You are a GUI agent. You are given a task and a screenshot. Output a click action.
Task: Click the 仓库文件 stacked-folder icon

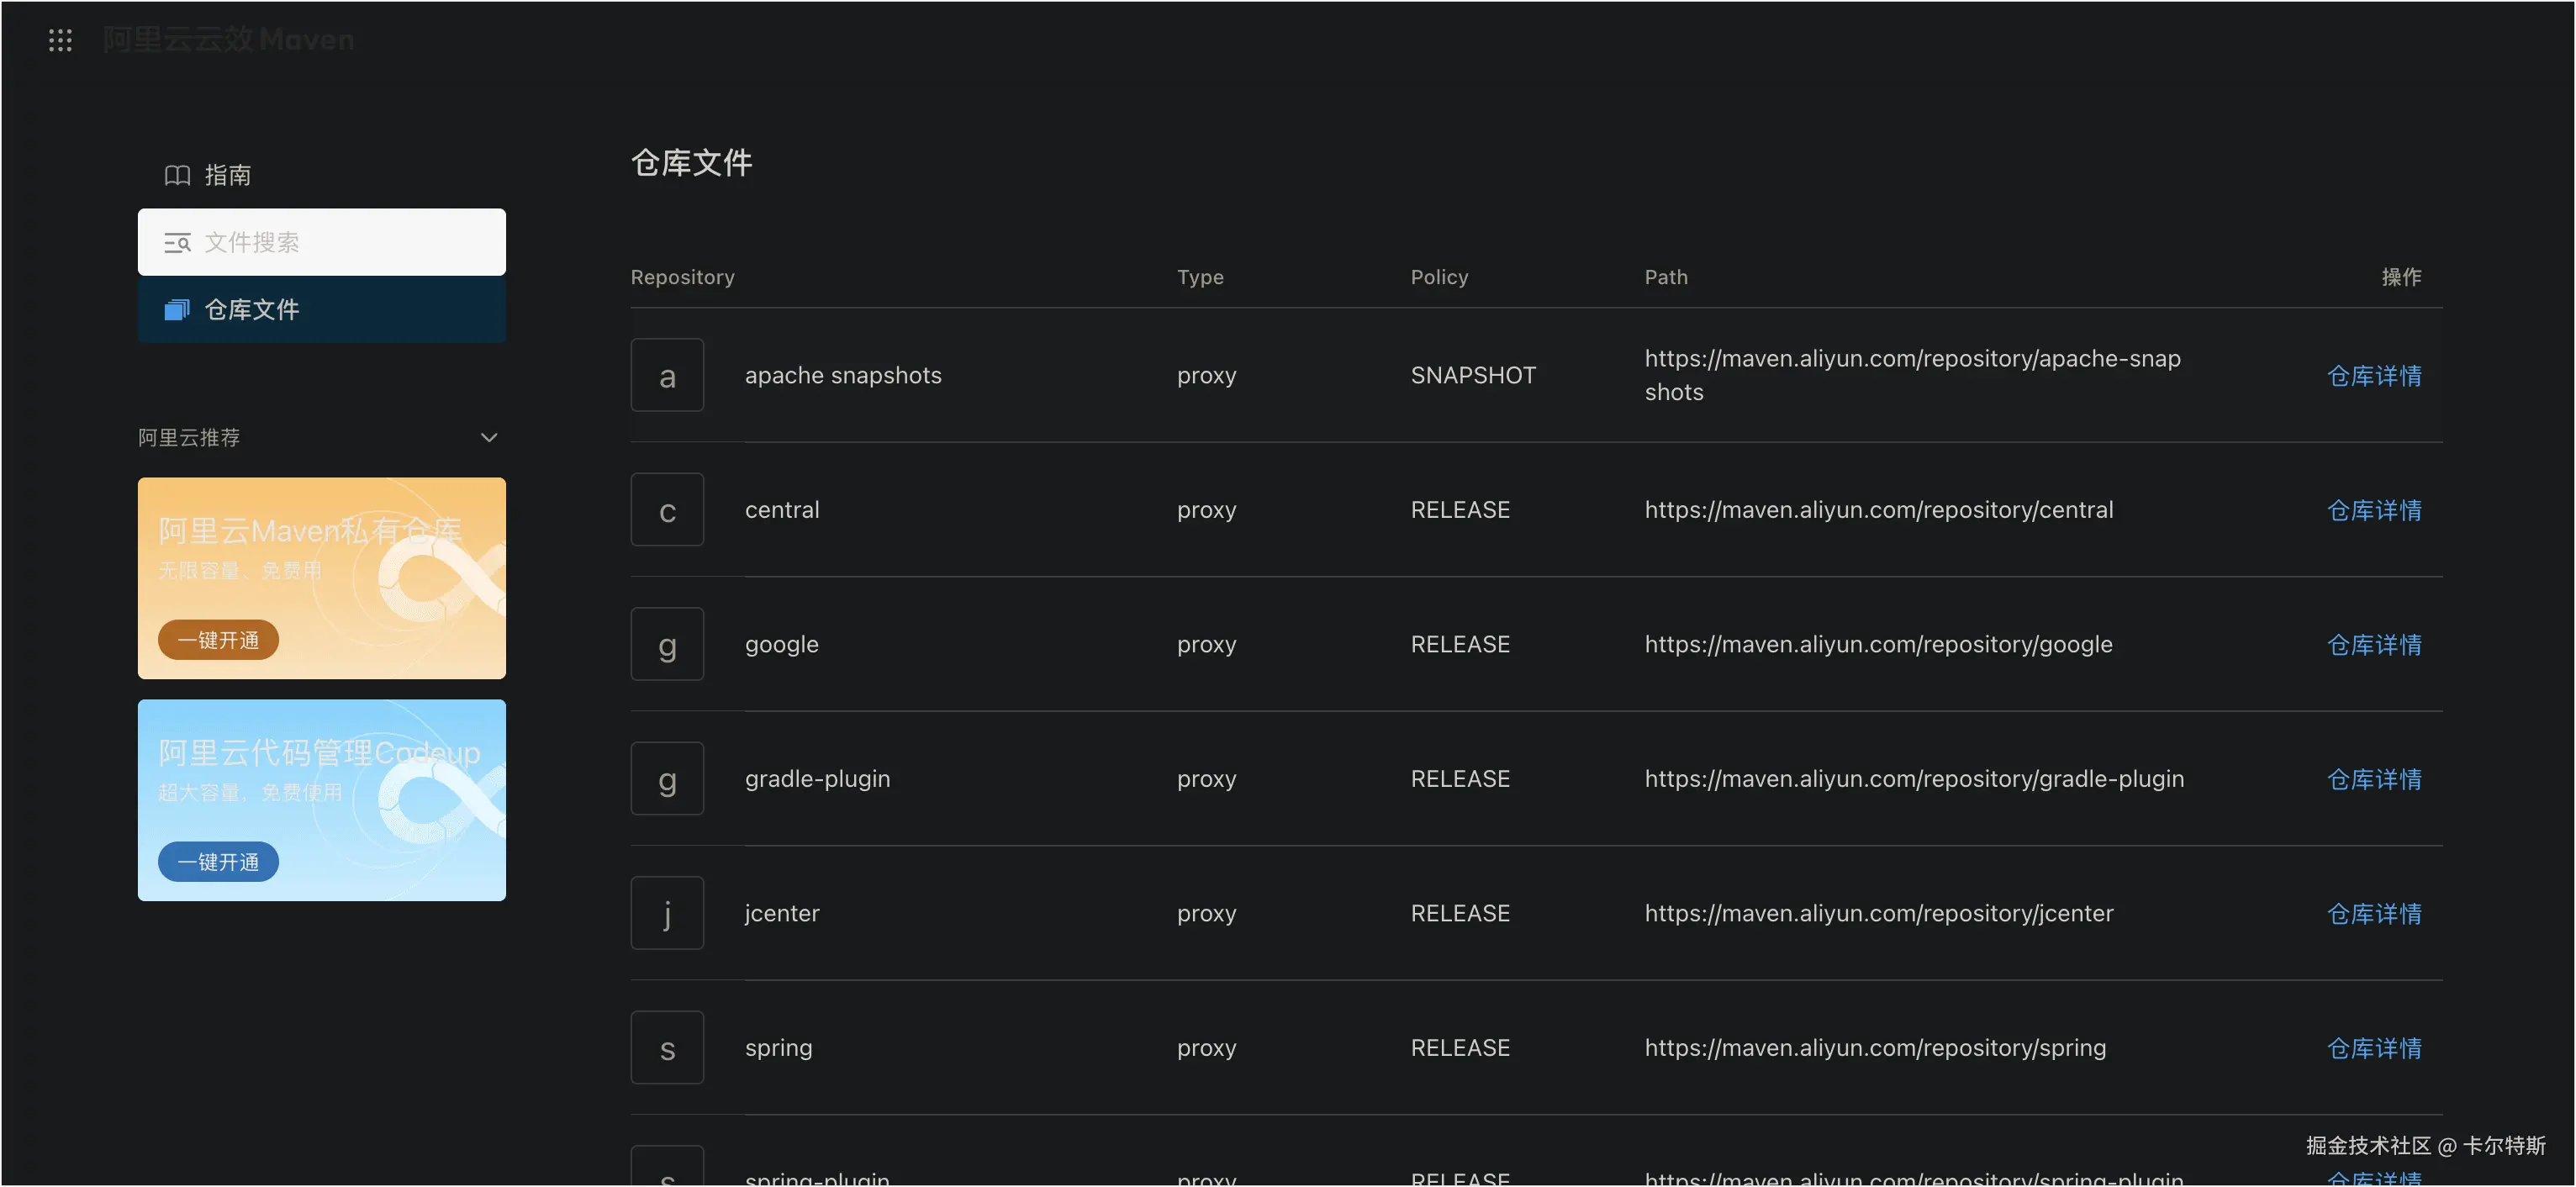(177, 310)
